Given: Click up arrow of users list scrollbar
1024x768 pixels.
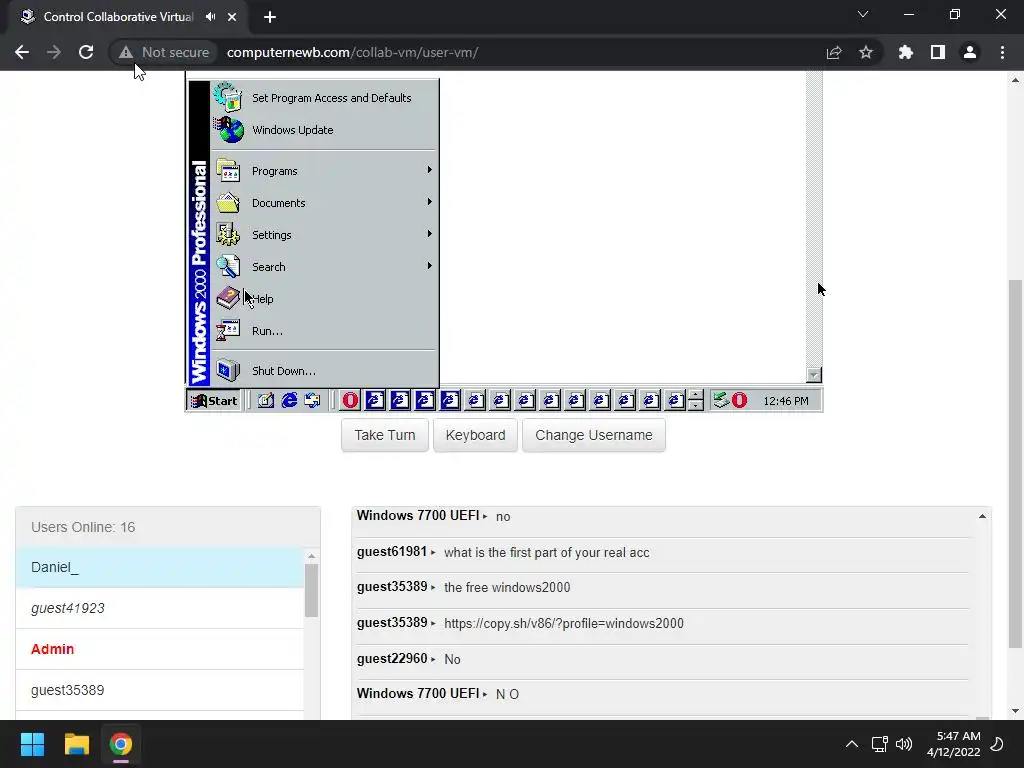Looking at the screenshot, I should [x=312, y=556].
